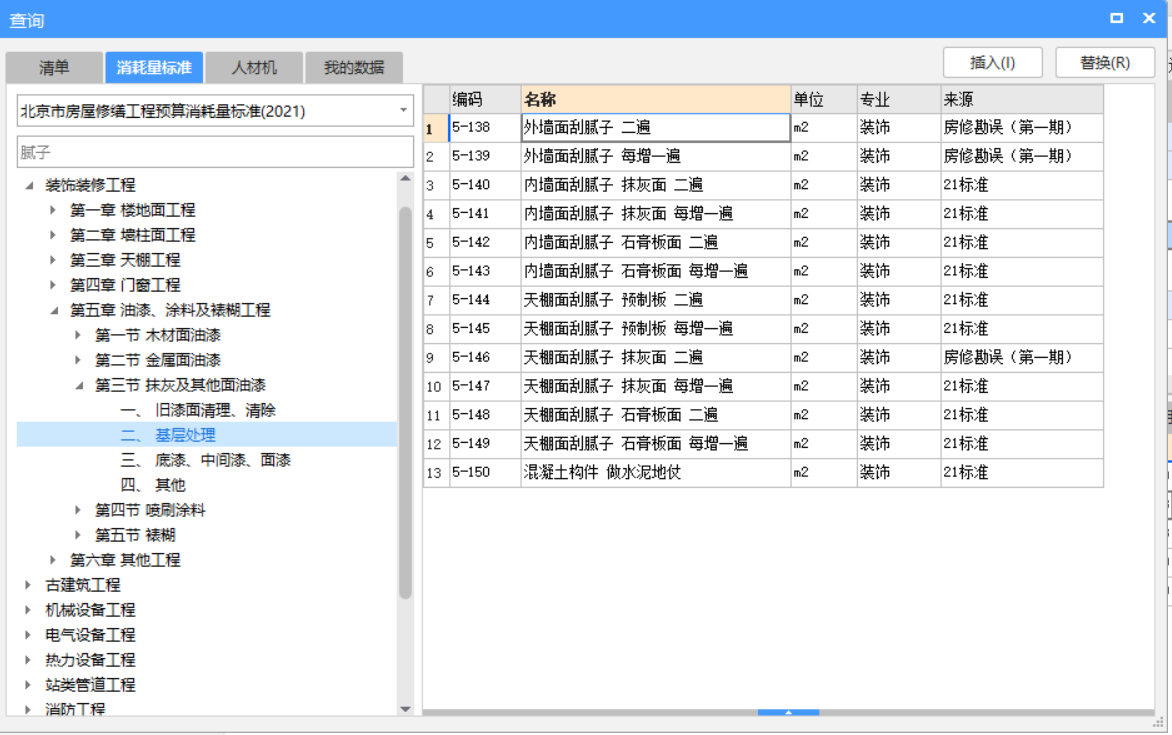Expand 第二章 墙柱面工程 node
The image size is (1172, 735).
53,235
